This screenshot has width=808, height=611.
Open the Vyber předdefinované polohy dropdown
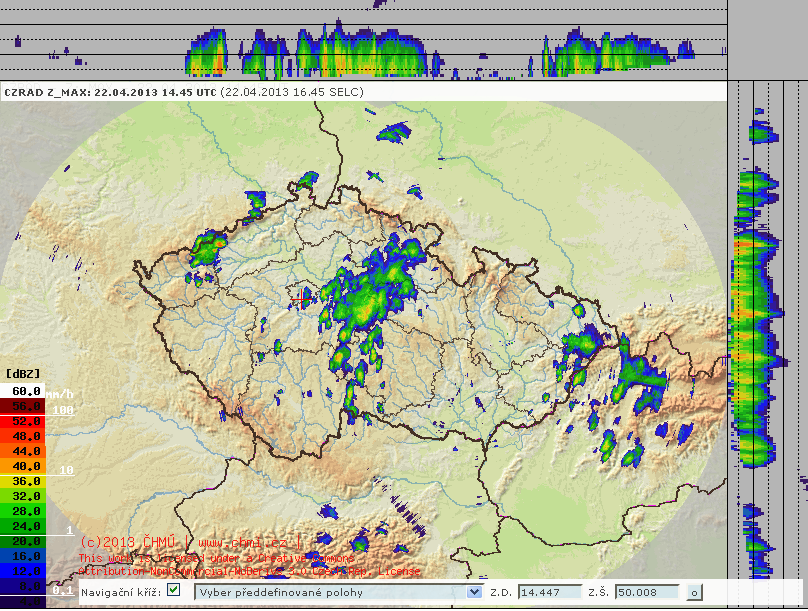coord(339,592)
